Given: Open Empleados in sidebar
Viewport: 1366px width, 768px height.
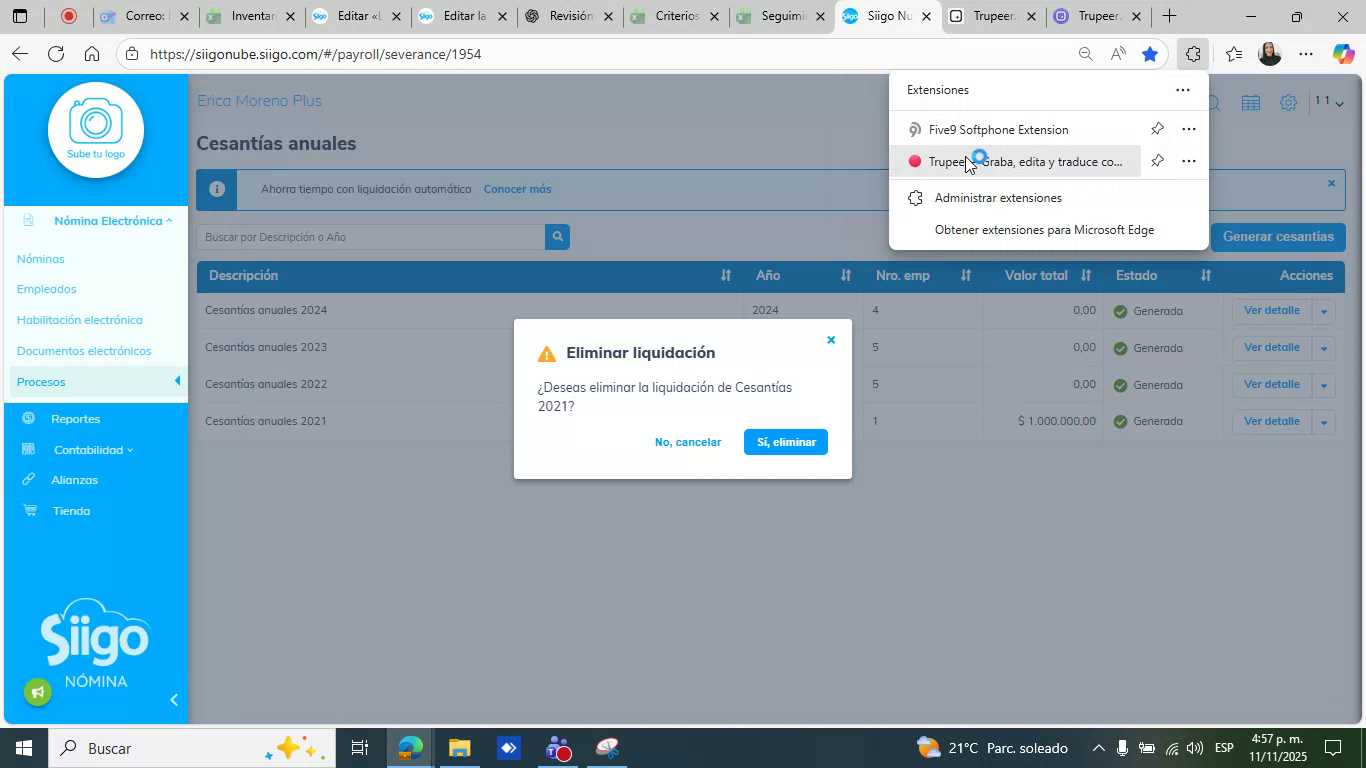Looking at the screenshot, I should 46,289.
